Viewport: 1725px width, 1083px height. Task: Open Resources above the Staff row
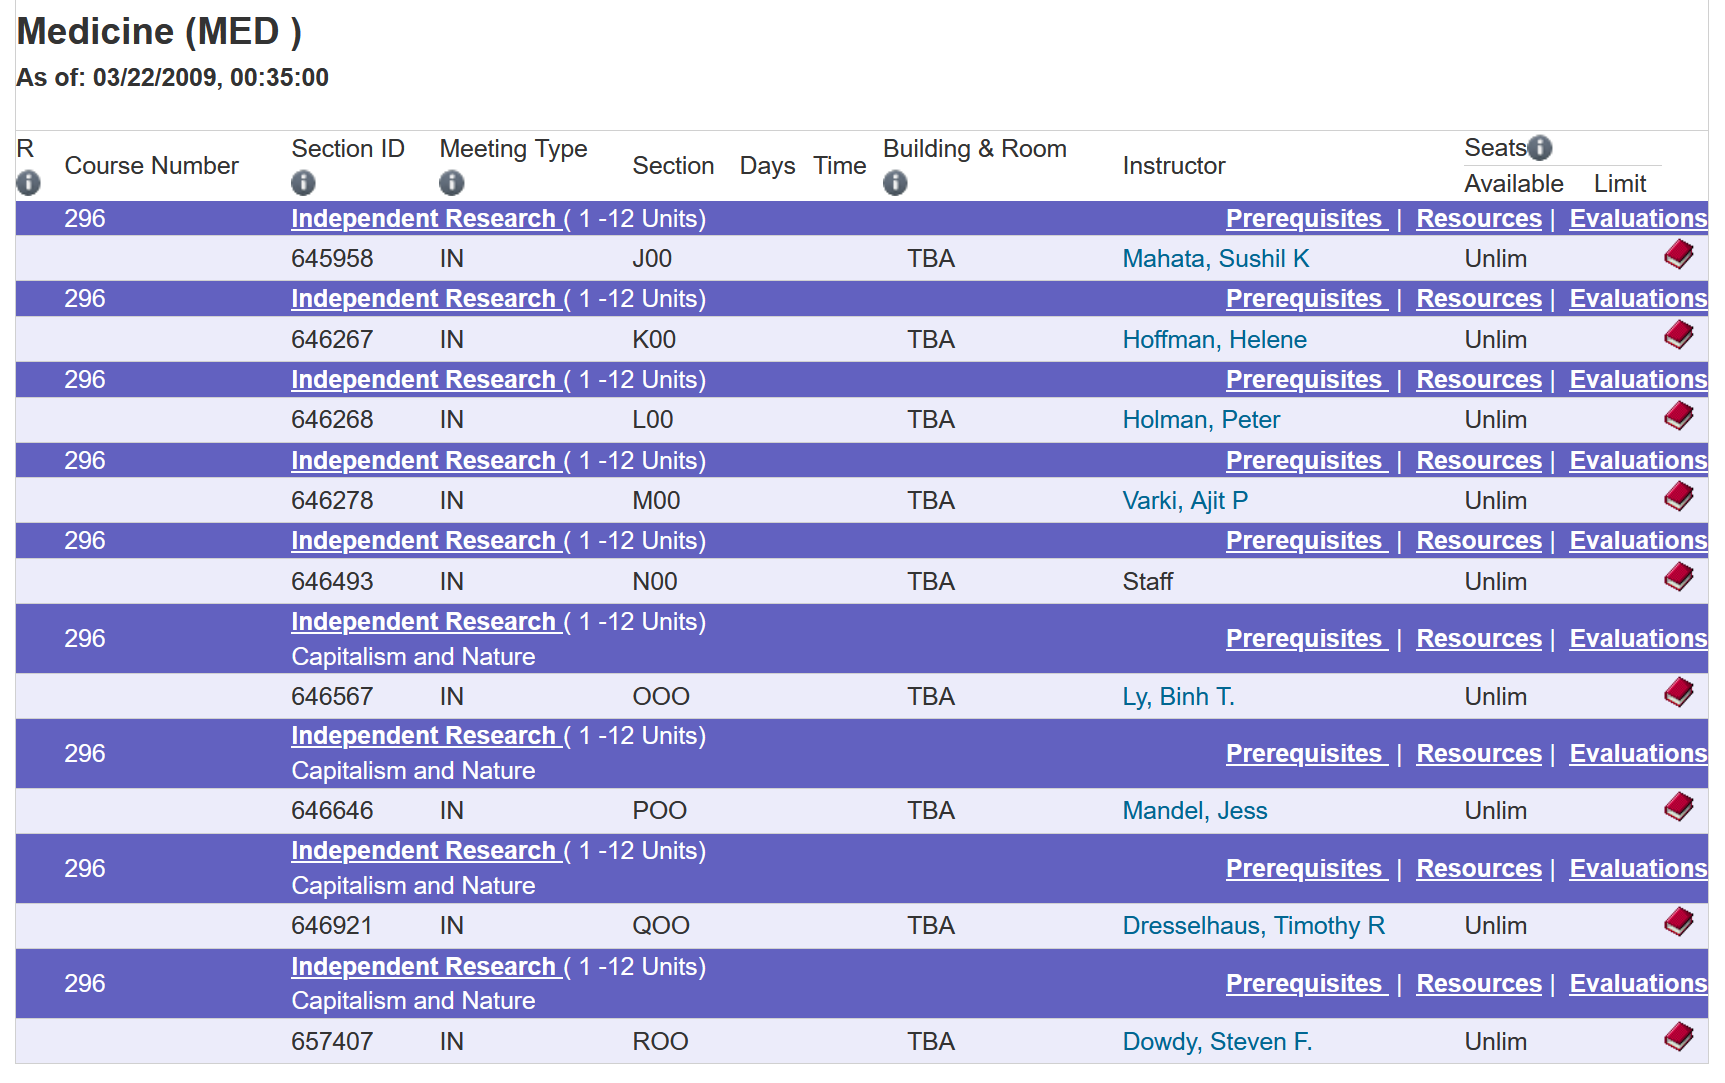coord(1479,540)
